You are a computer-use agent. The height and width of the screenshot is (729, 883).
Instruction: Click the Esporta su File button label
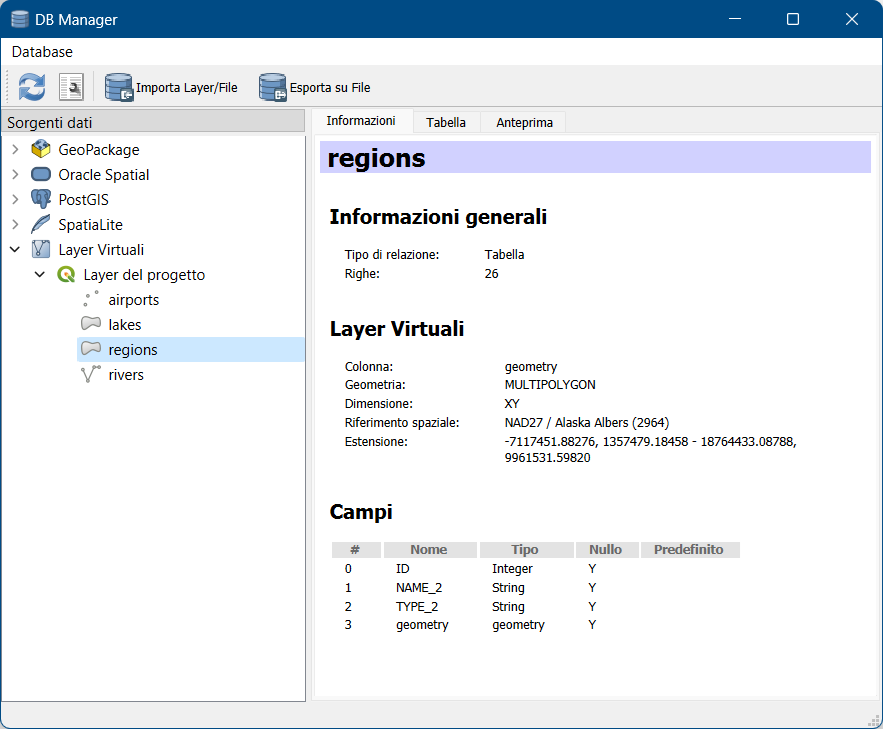330,88
